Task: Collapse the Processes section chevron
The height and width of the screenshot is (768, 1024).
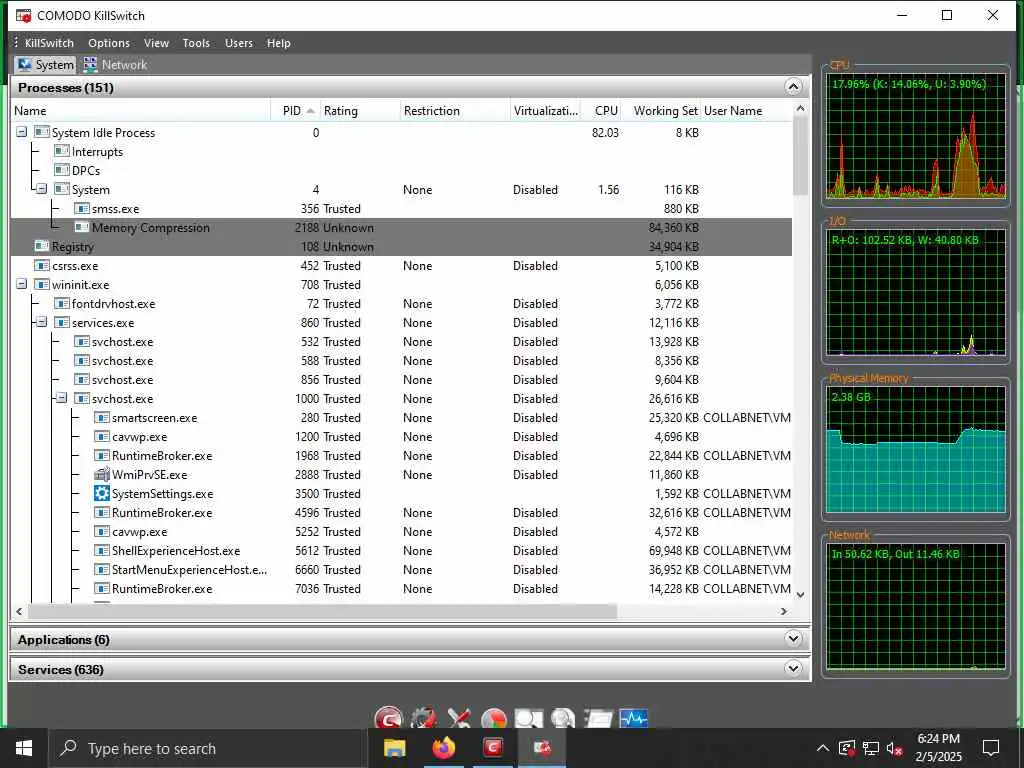Action: [793, 87]
